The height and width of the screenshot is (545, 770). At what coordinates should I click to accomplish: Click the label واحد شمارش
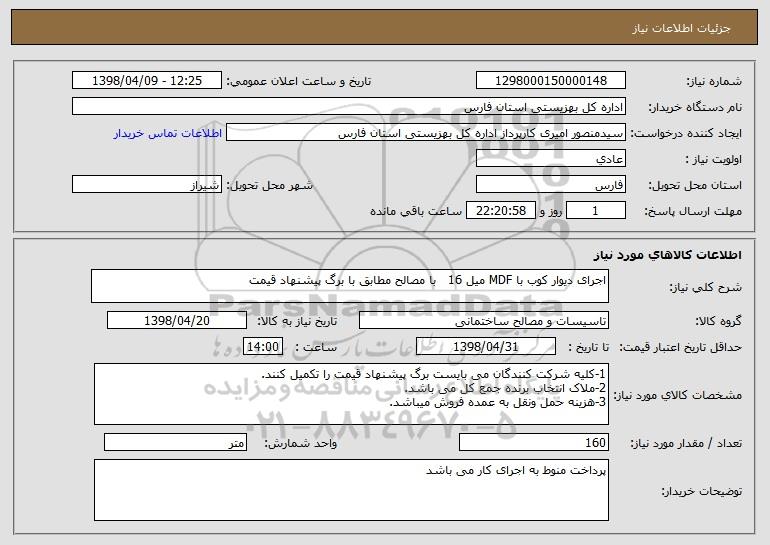301,443
